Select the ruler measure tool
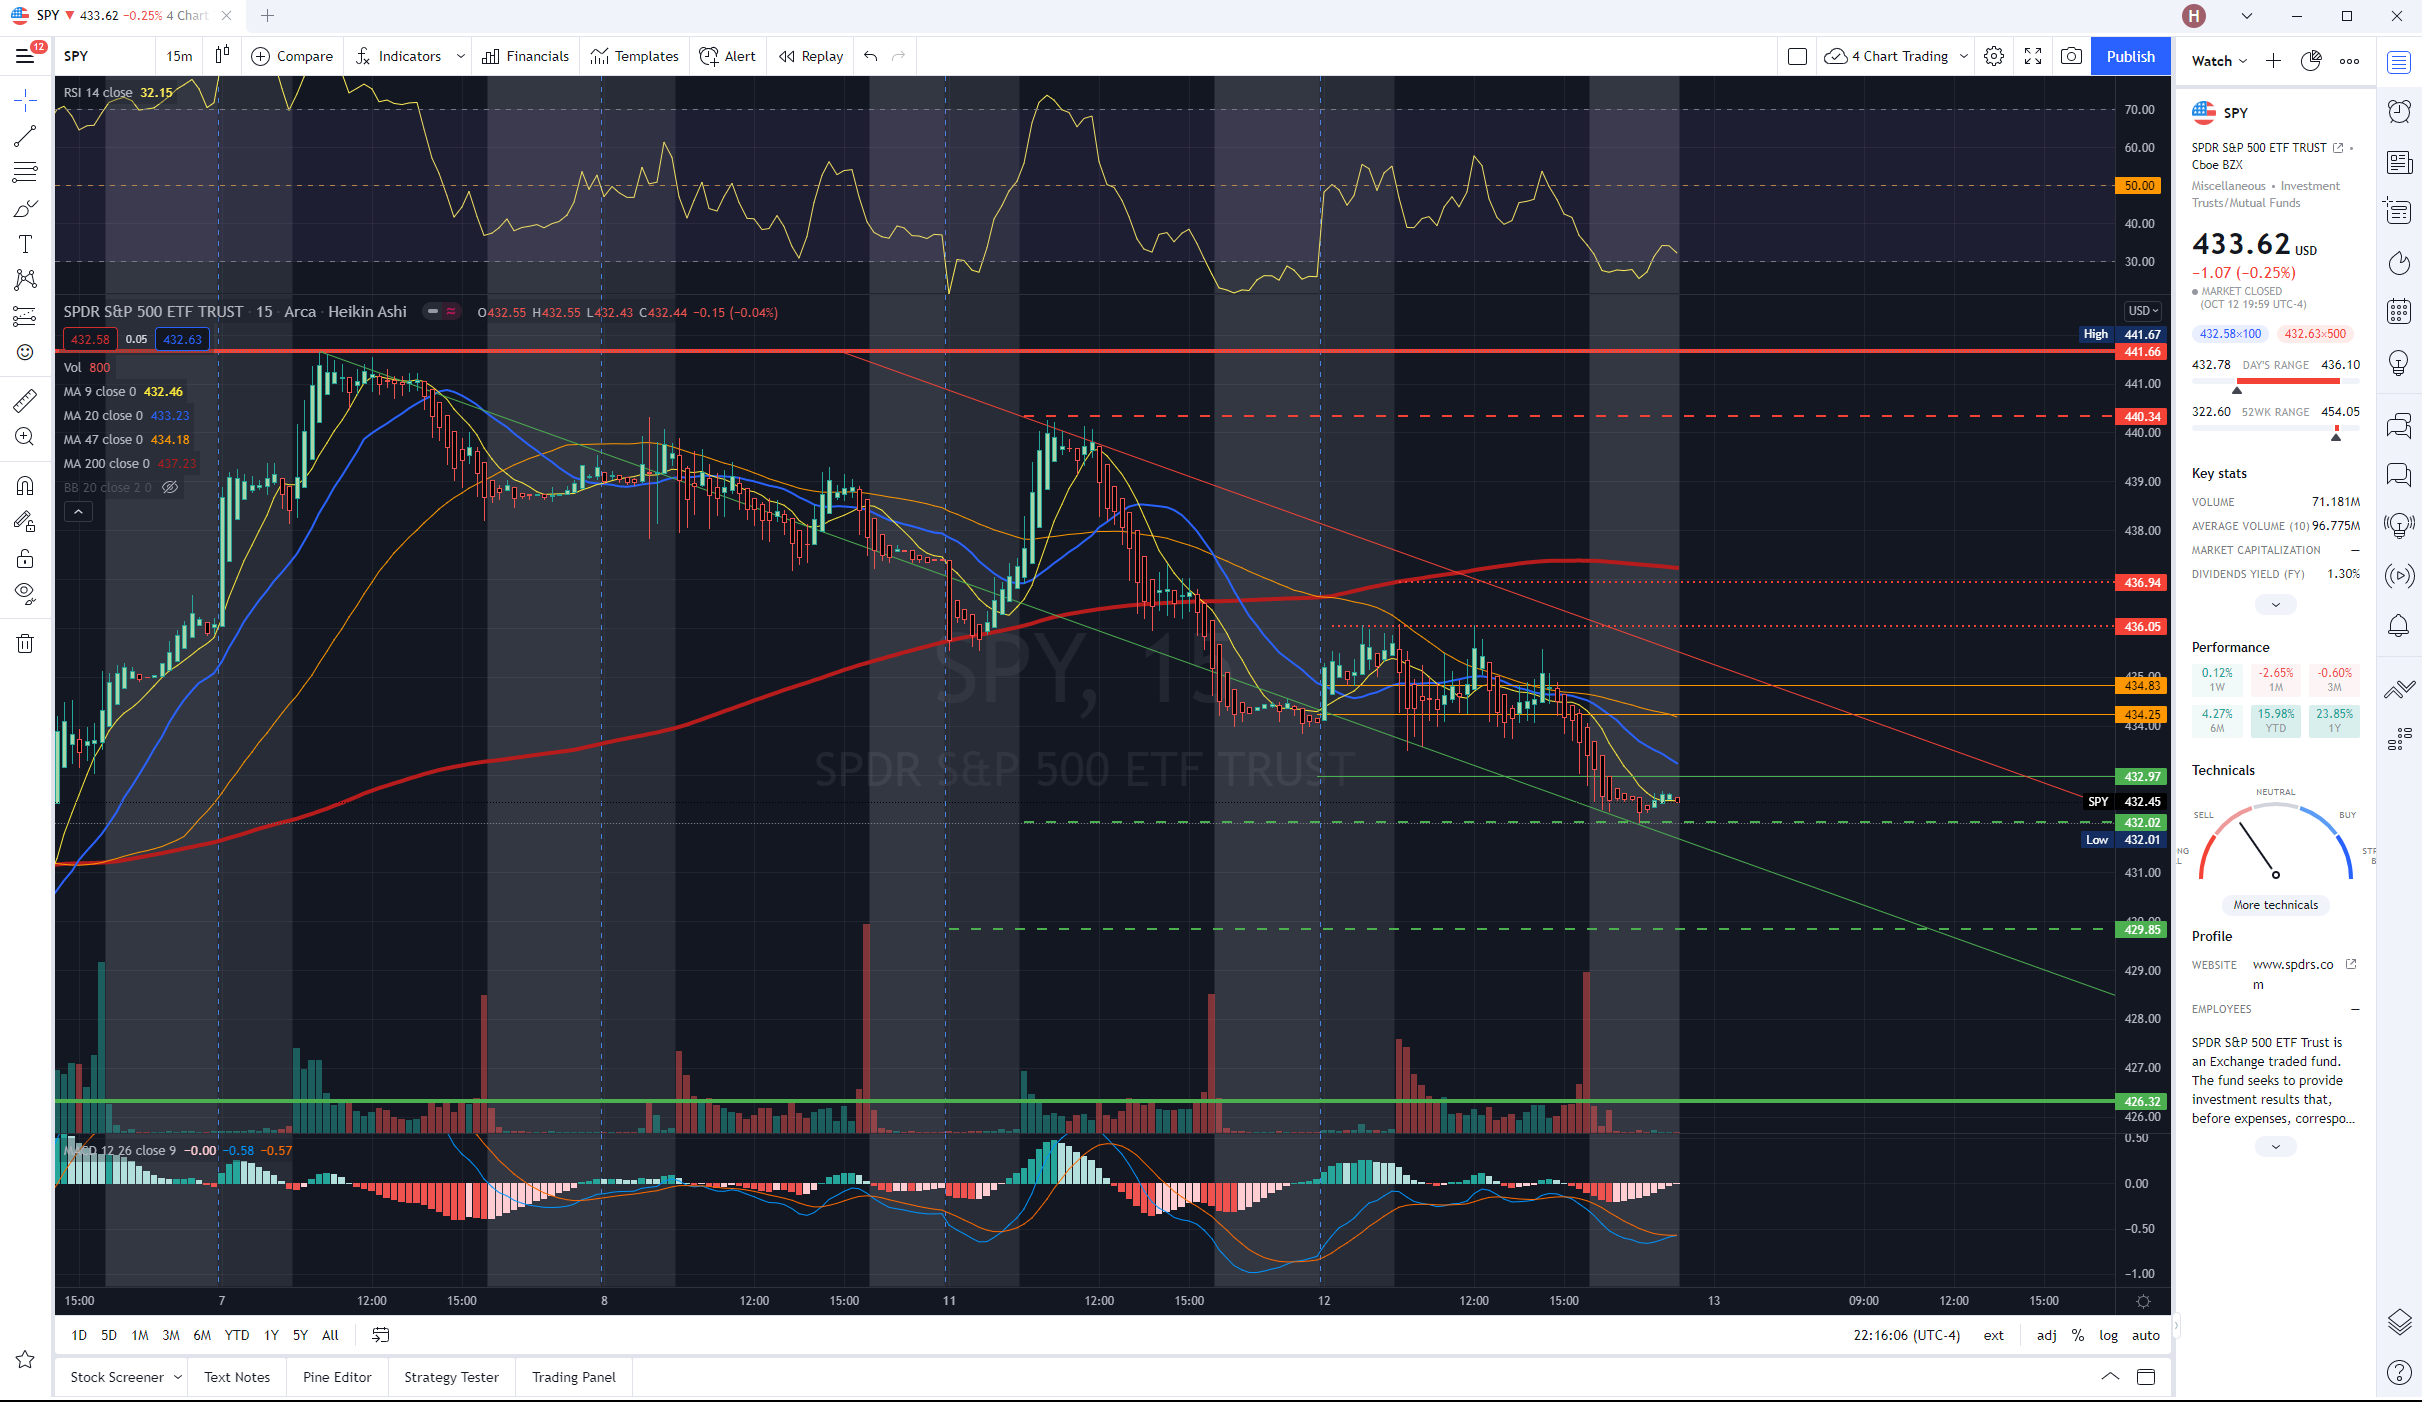 [x=25, y=401]
